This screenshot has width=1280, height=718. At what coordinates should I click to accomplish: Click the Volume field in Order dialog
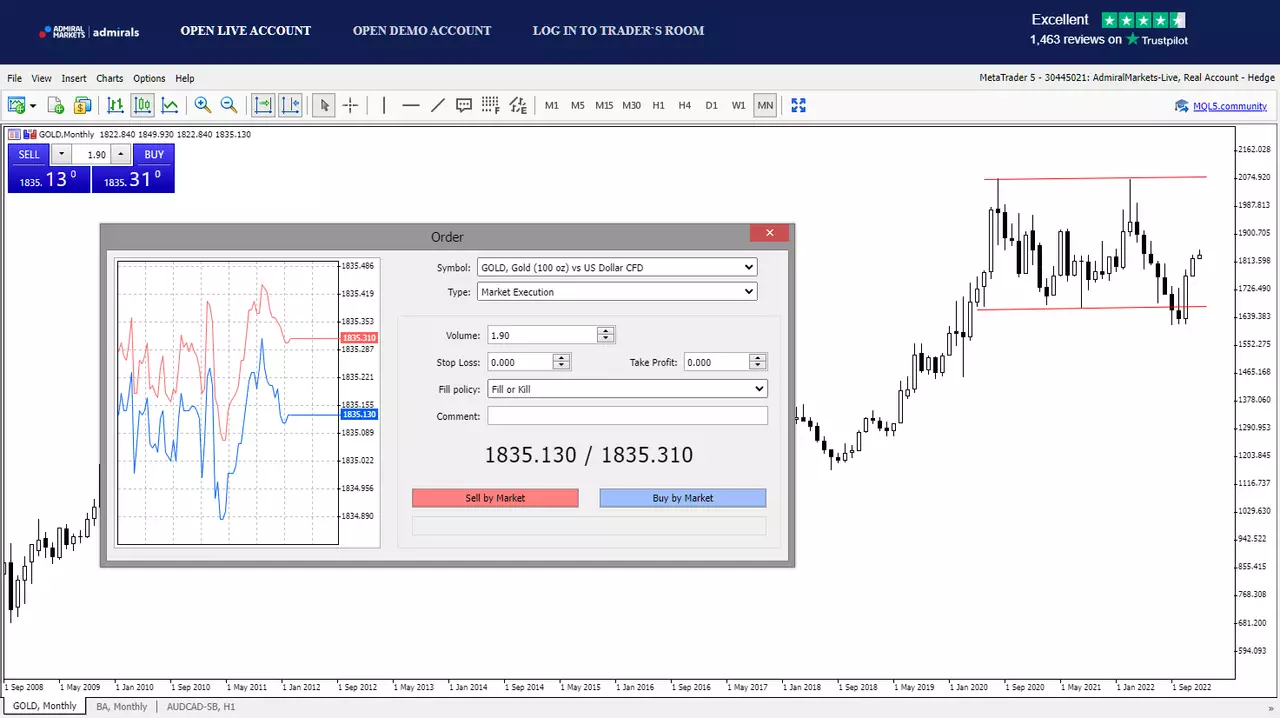coord(542,335)
